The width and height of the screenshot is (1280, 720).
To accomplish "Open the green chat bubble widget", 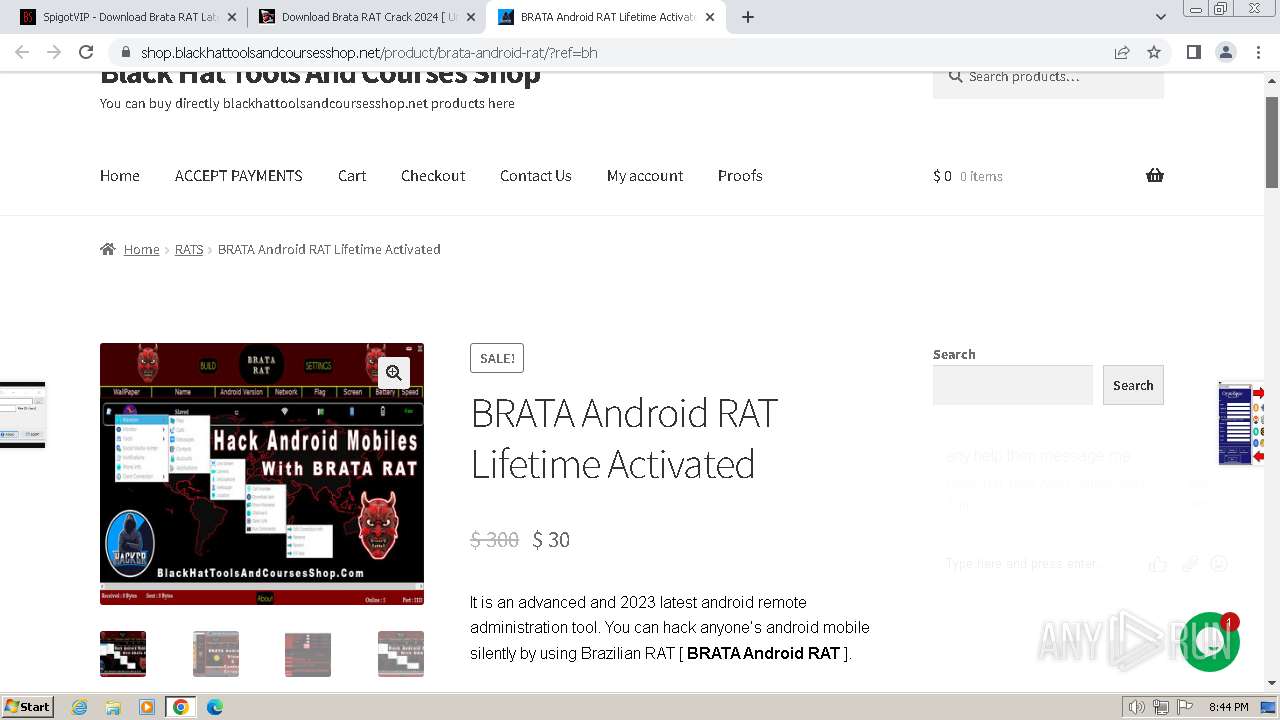I will [x=1210, y=642].
